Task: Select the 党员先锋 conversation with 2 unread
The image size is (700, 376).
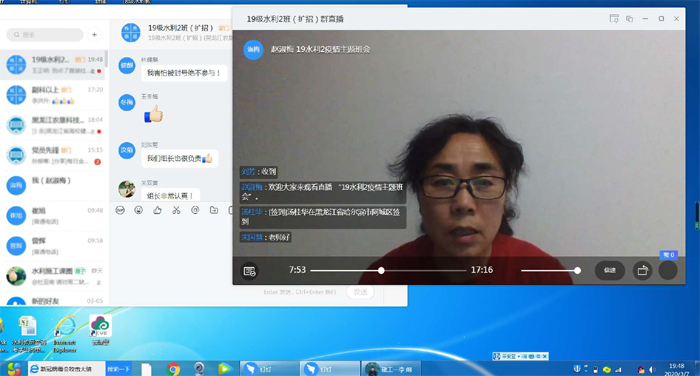Action: 53,155
